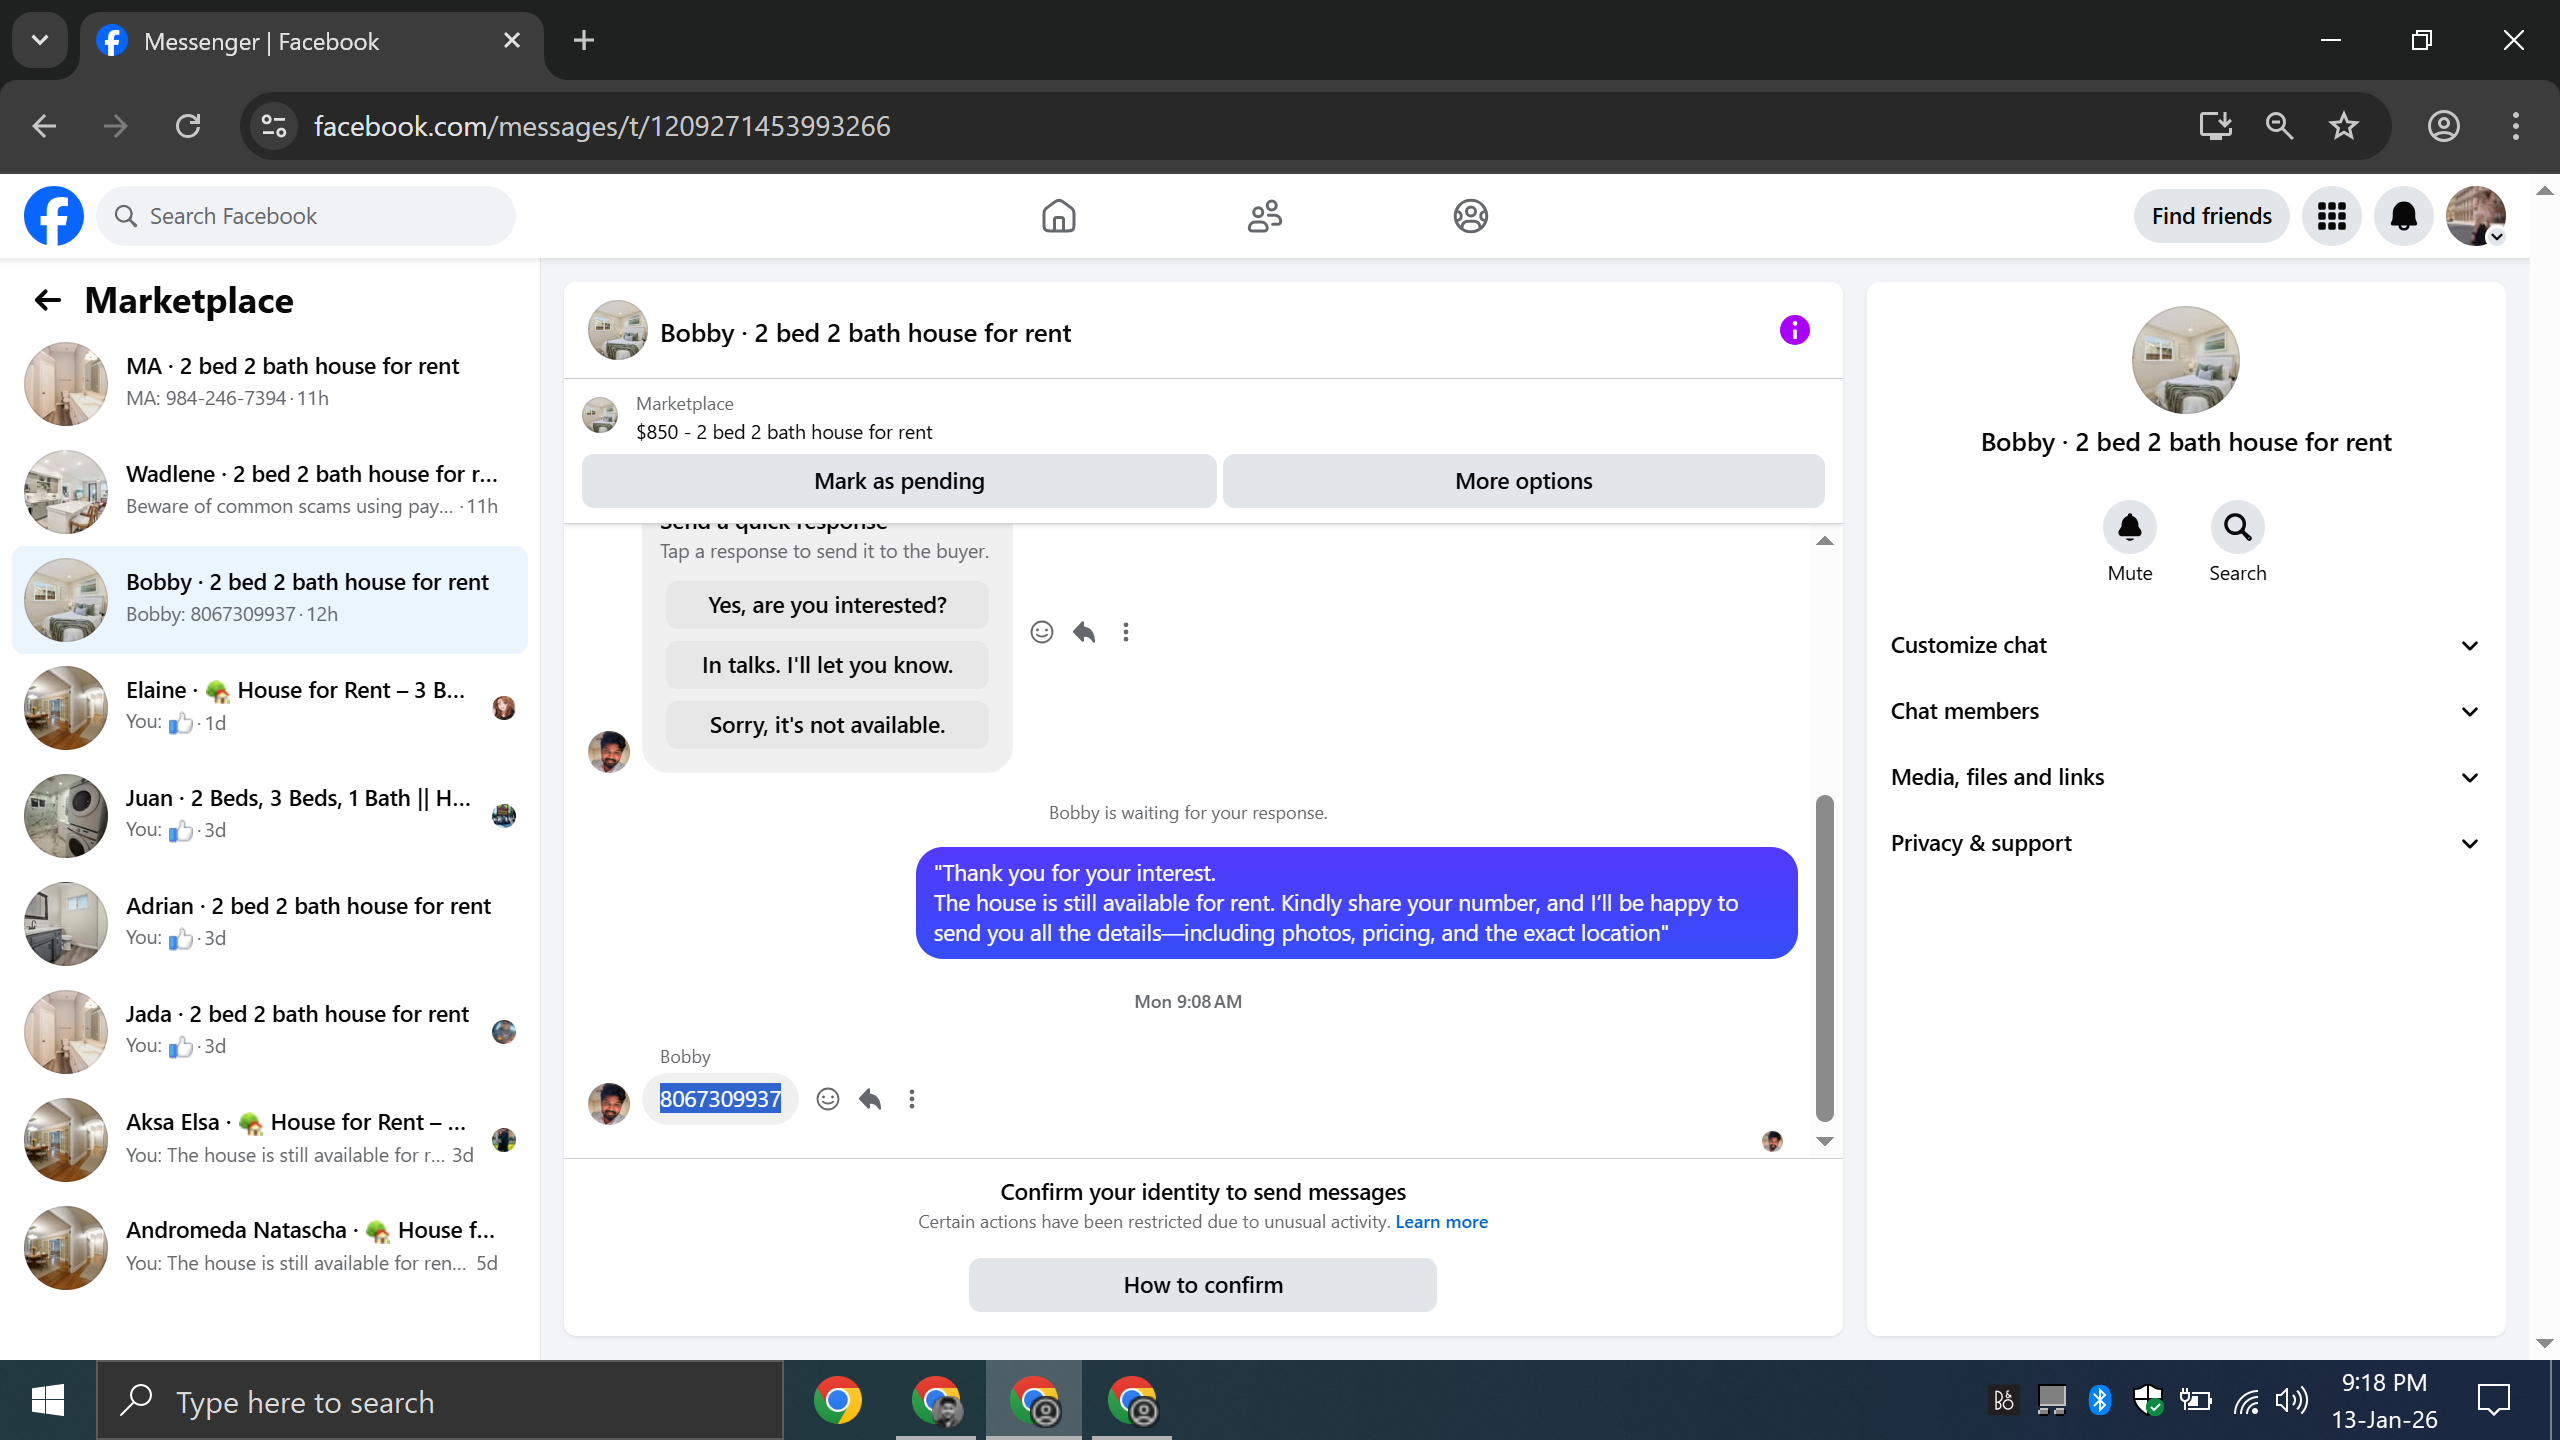React with emoji to Bobby's phone number message
Image resolution: width=2560 pixels, height=1440 pixels.
point(827,1099)
